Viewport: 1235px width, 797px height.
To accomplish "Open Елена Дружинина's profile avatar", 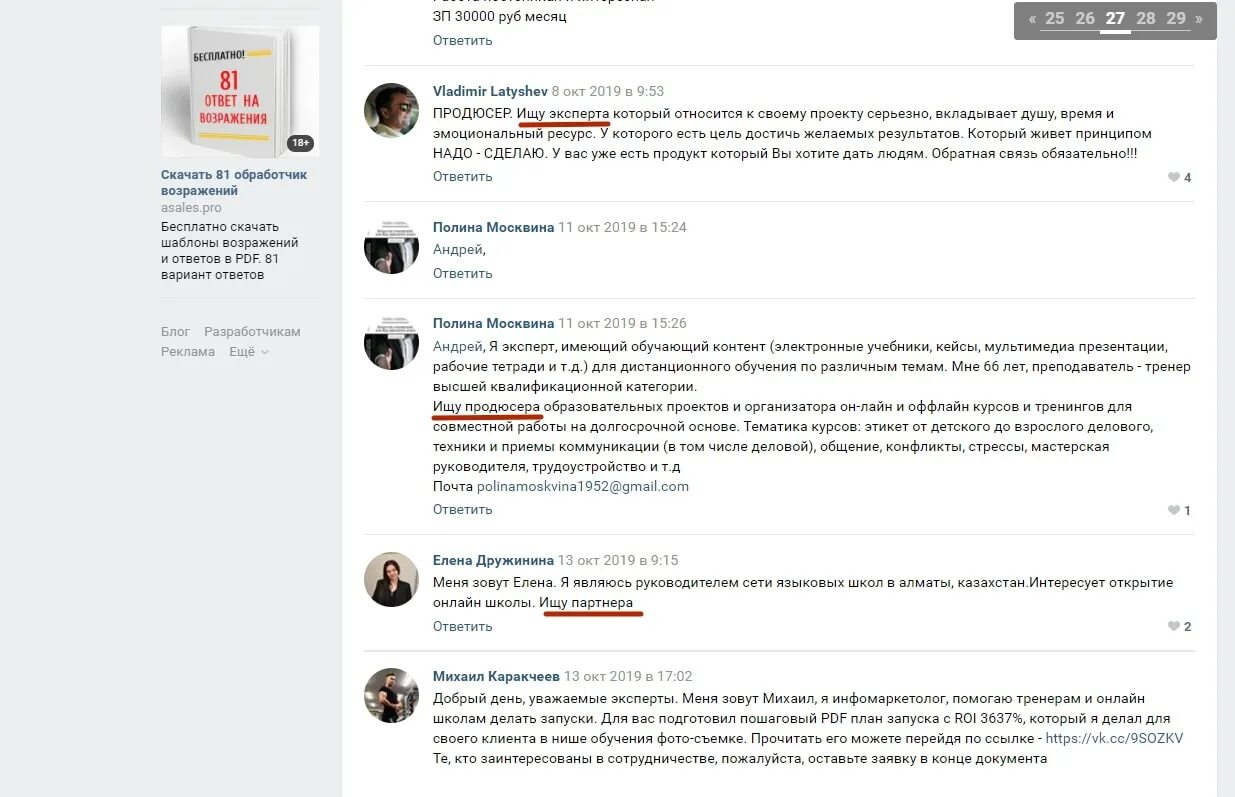I will tap(391, 579).
